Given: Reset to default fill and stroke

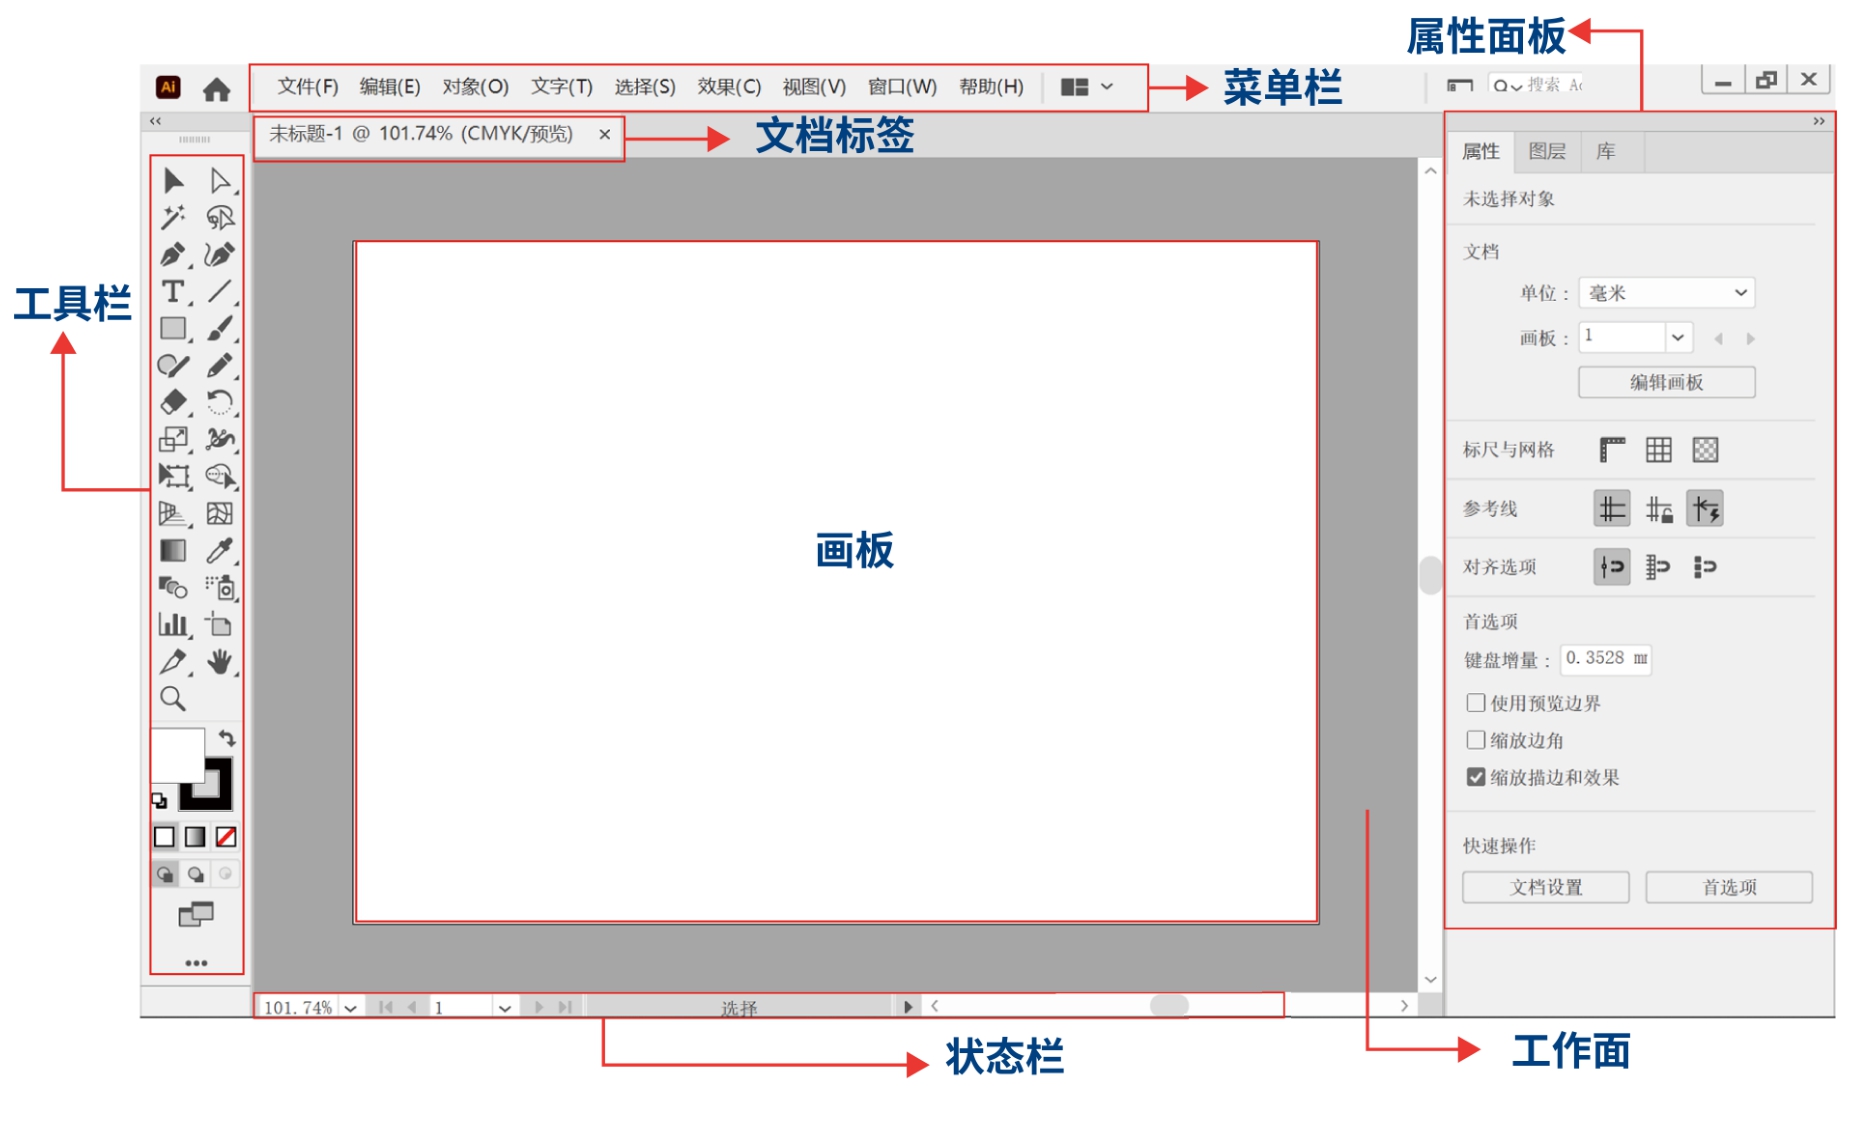Looking at the screenshot, I should click(x=159, y=800).
